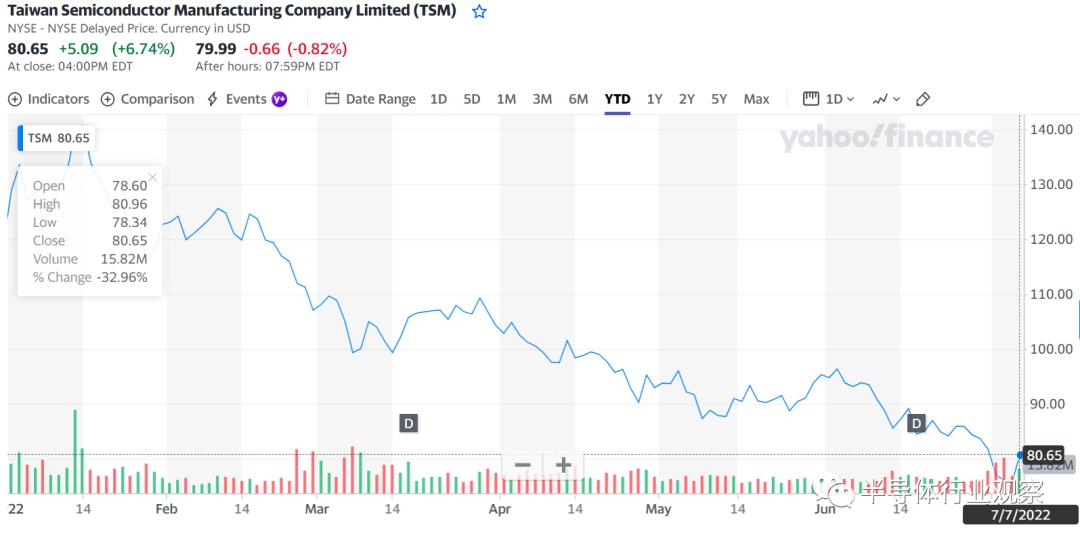The height and width of the screenshot is (540, 1080).
Task: Switch to the 1Y range tab
Action: click(654, 99)
